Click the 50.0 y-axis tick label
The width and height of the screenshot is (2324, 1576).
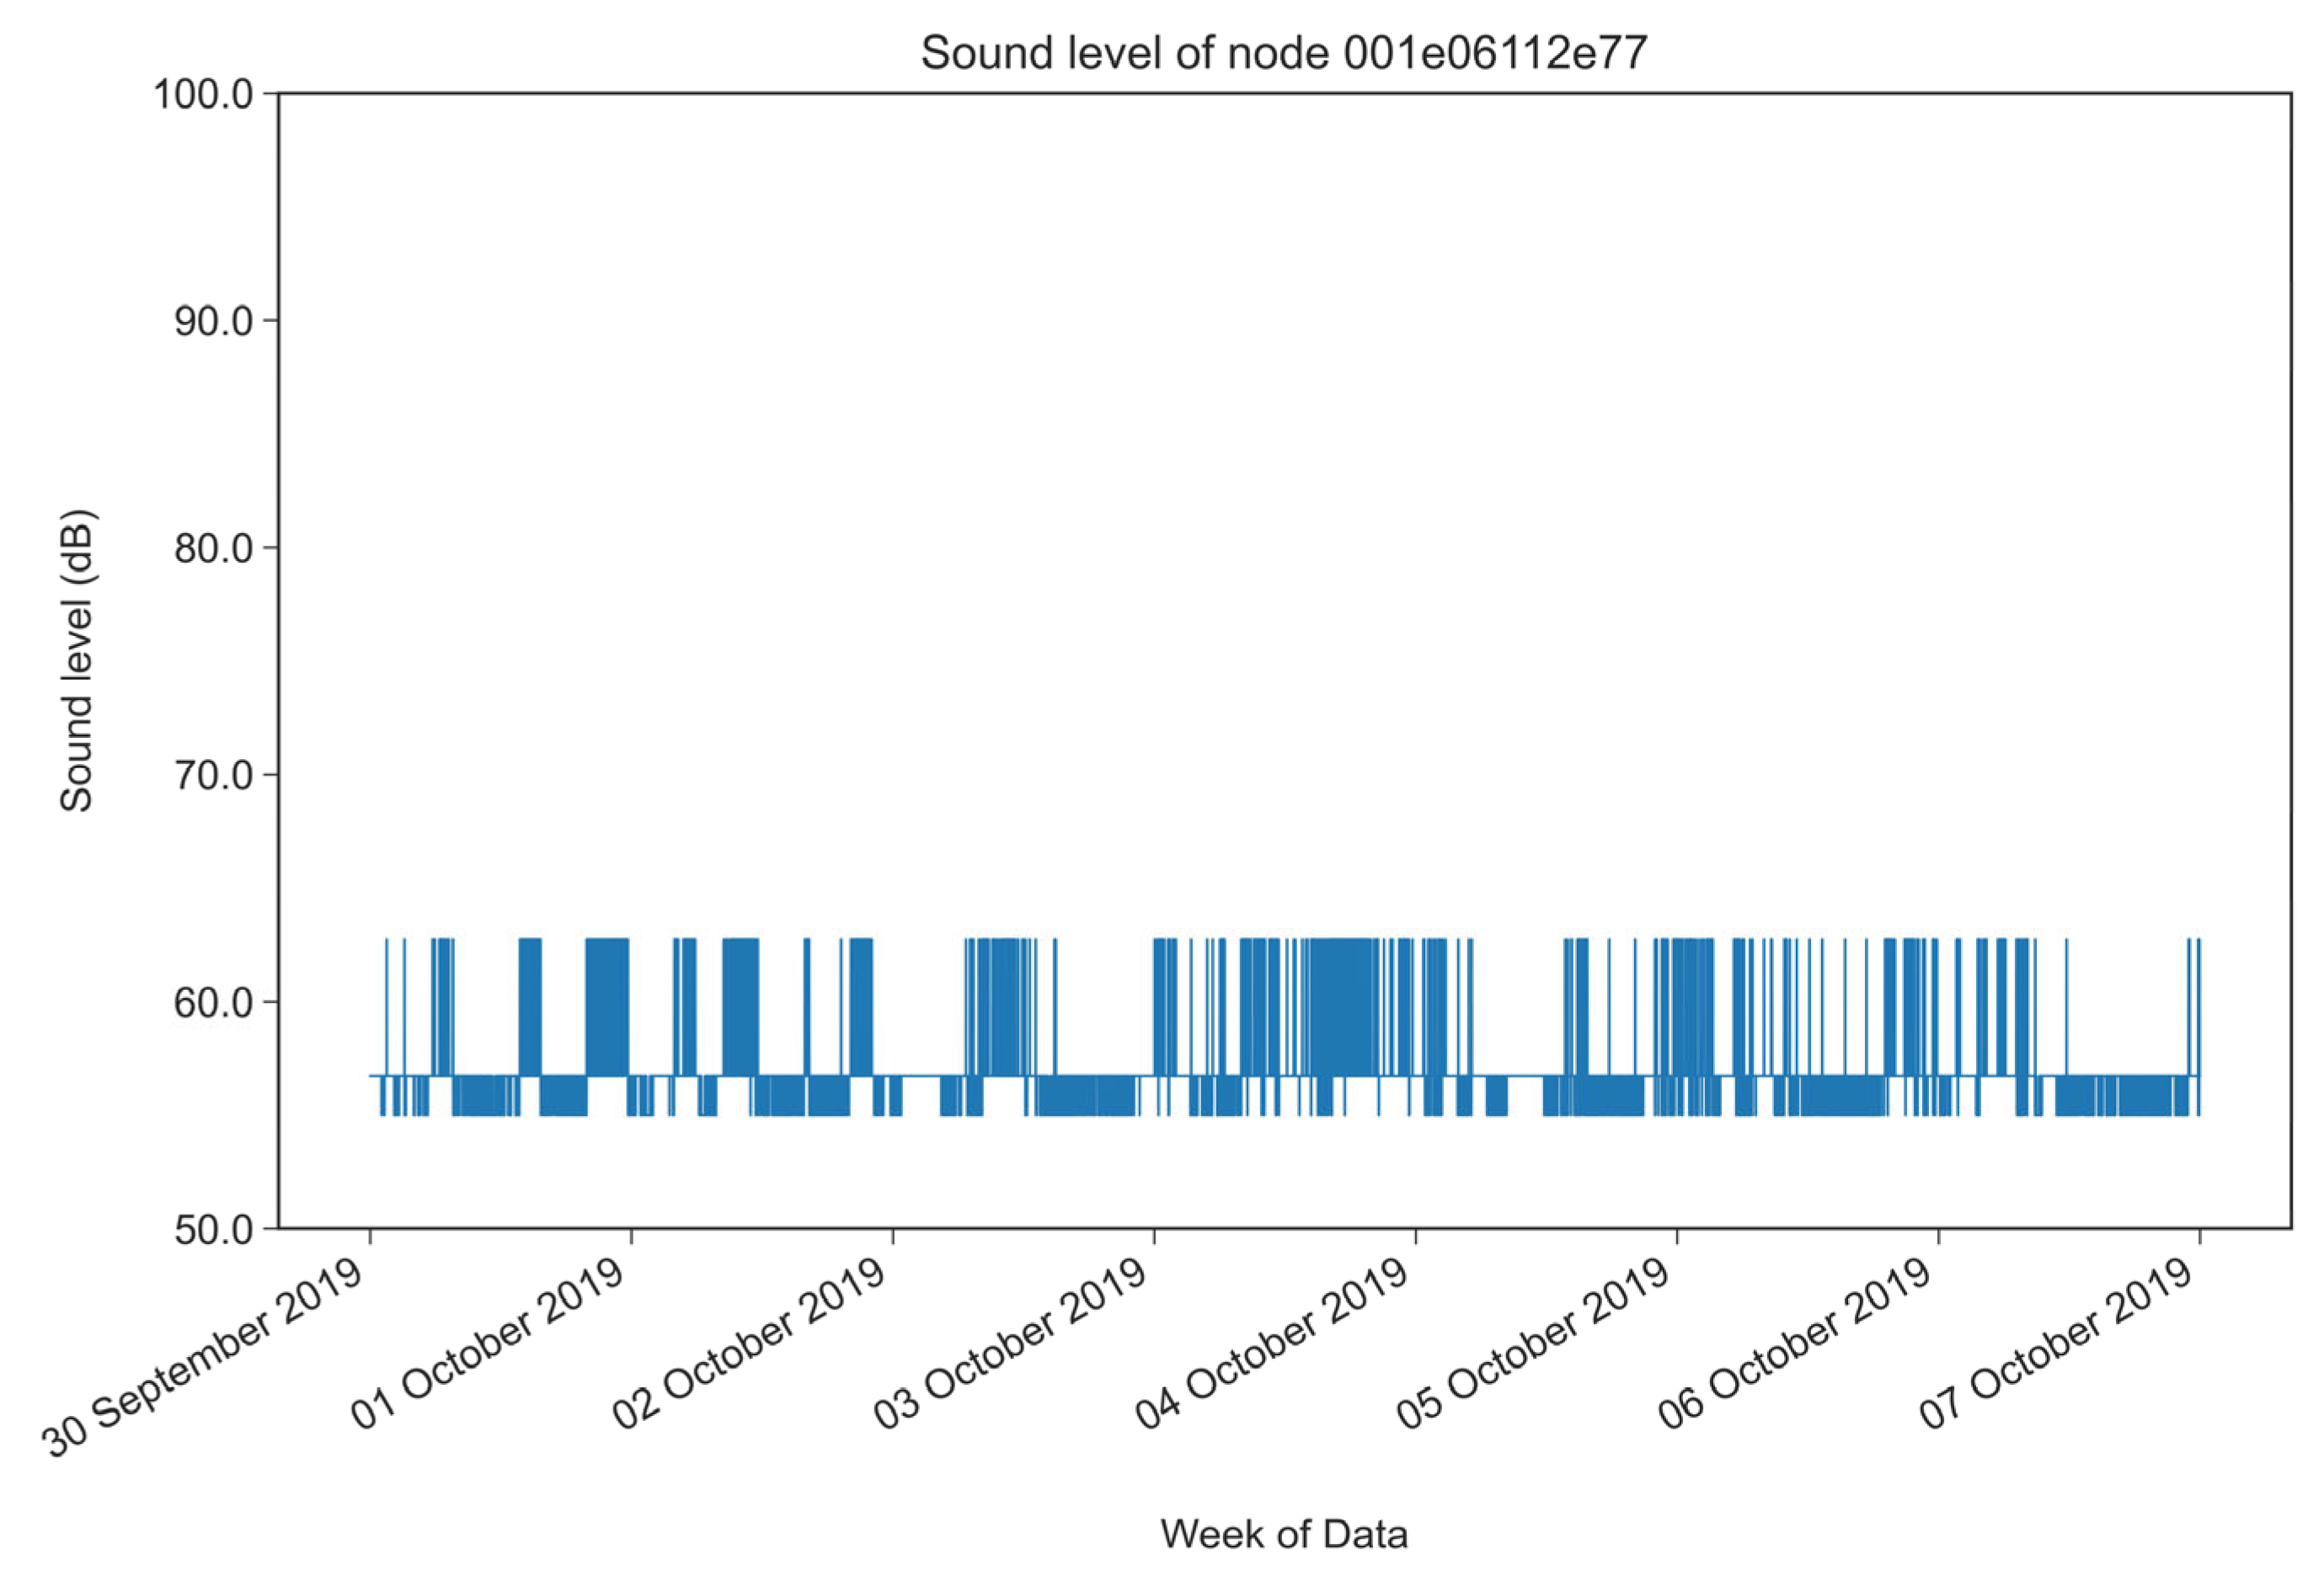[x=212, y=1229]
